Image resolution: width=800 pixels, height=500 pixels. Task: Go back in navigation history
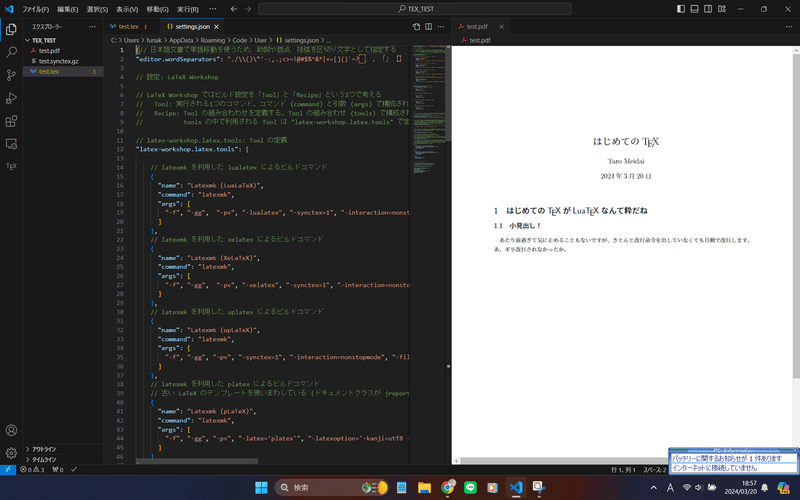pyautogui.click(x=234, y=9)
